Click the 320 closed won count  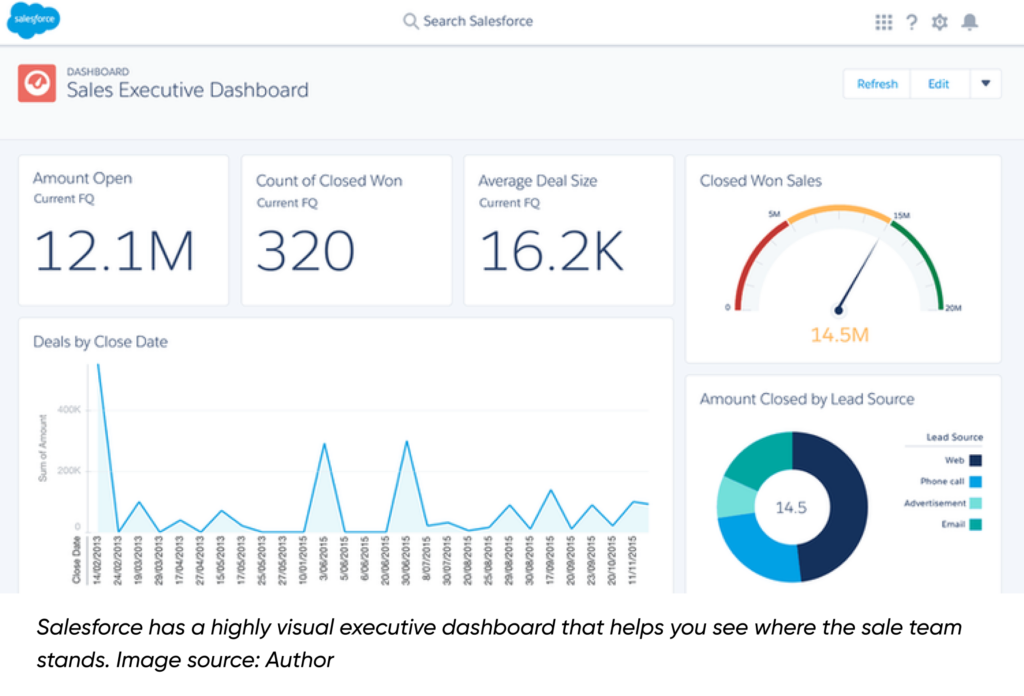point(305,251)
